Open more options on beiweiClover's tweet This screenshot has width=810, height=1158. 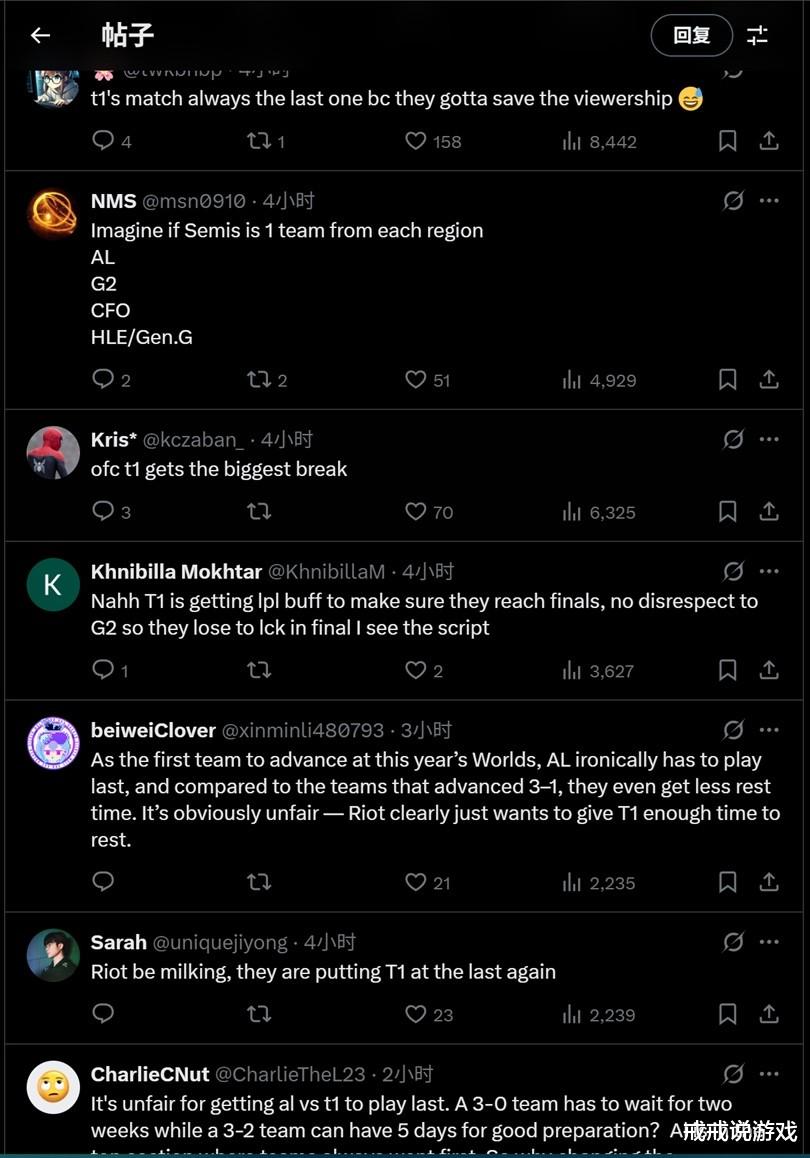[x=769, y=730]
